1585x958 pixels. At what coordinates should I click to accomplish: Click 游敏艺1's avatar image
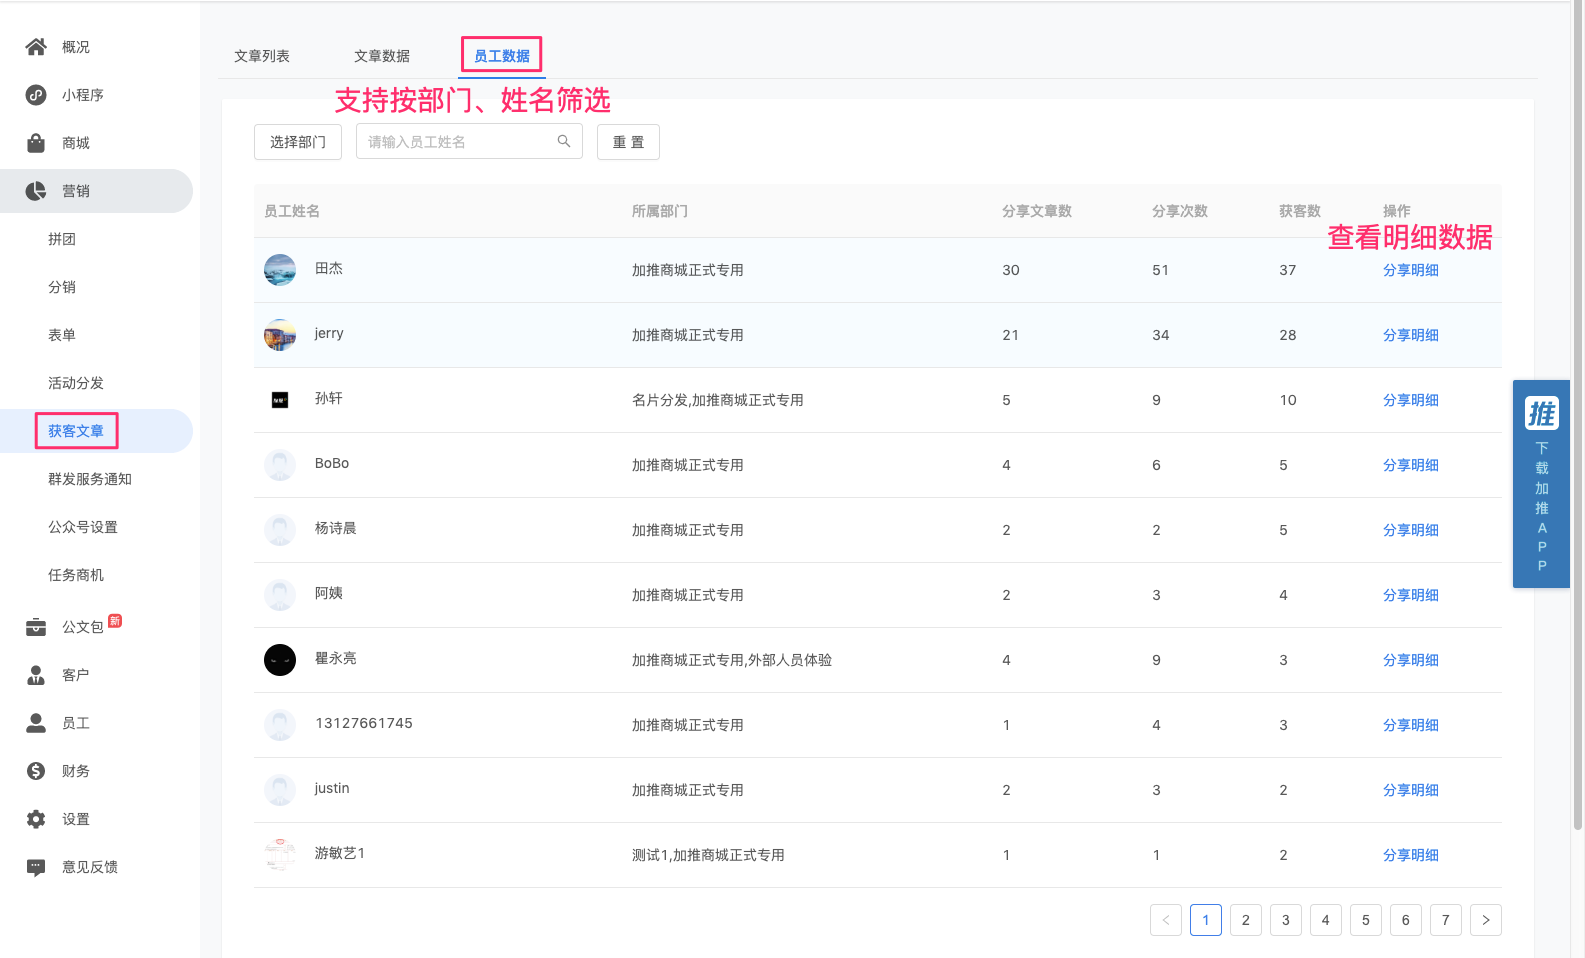coord(280,855)
